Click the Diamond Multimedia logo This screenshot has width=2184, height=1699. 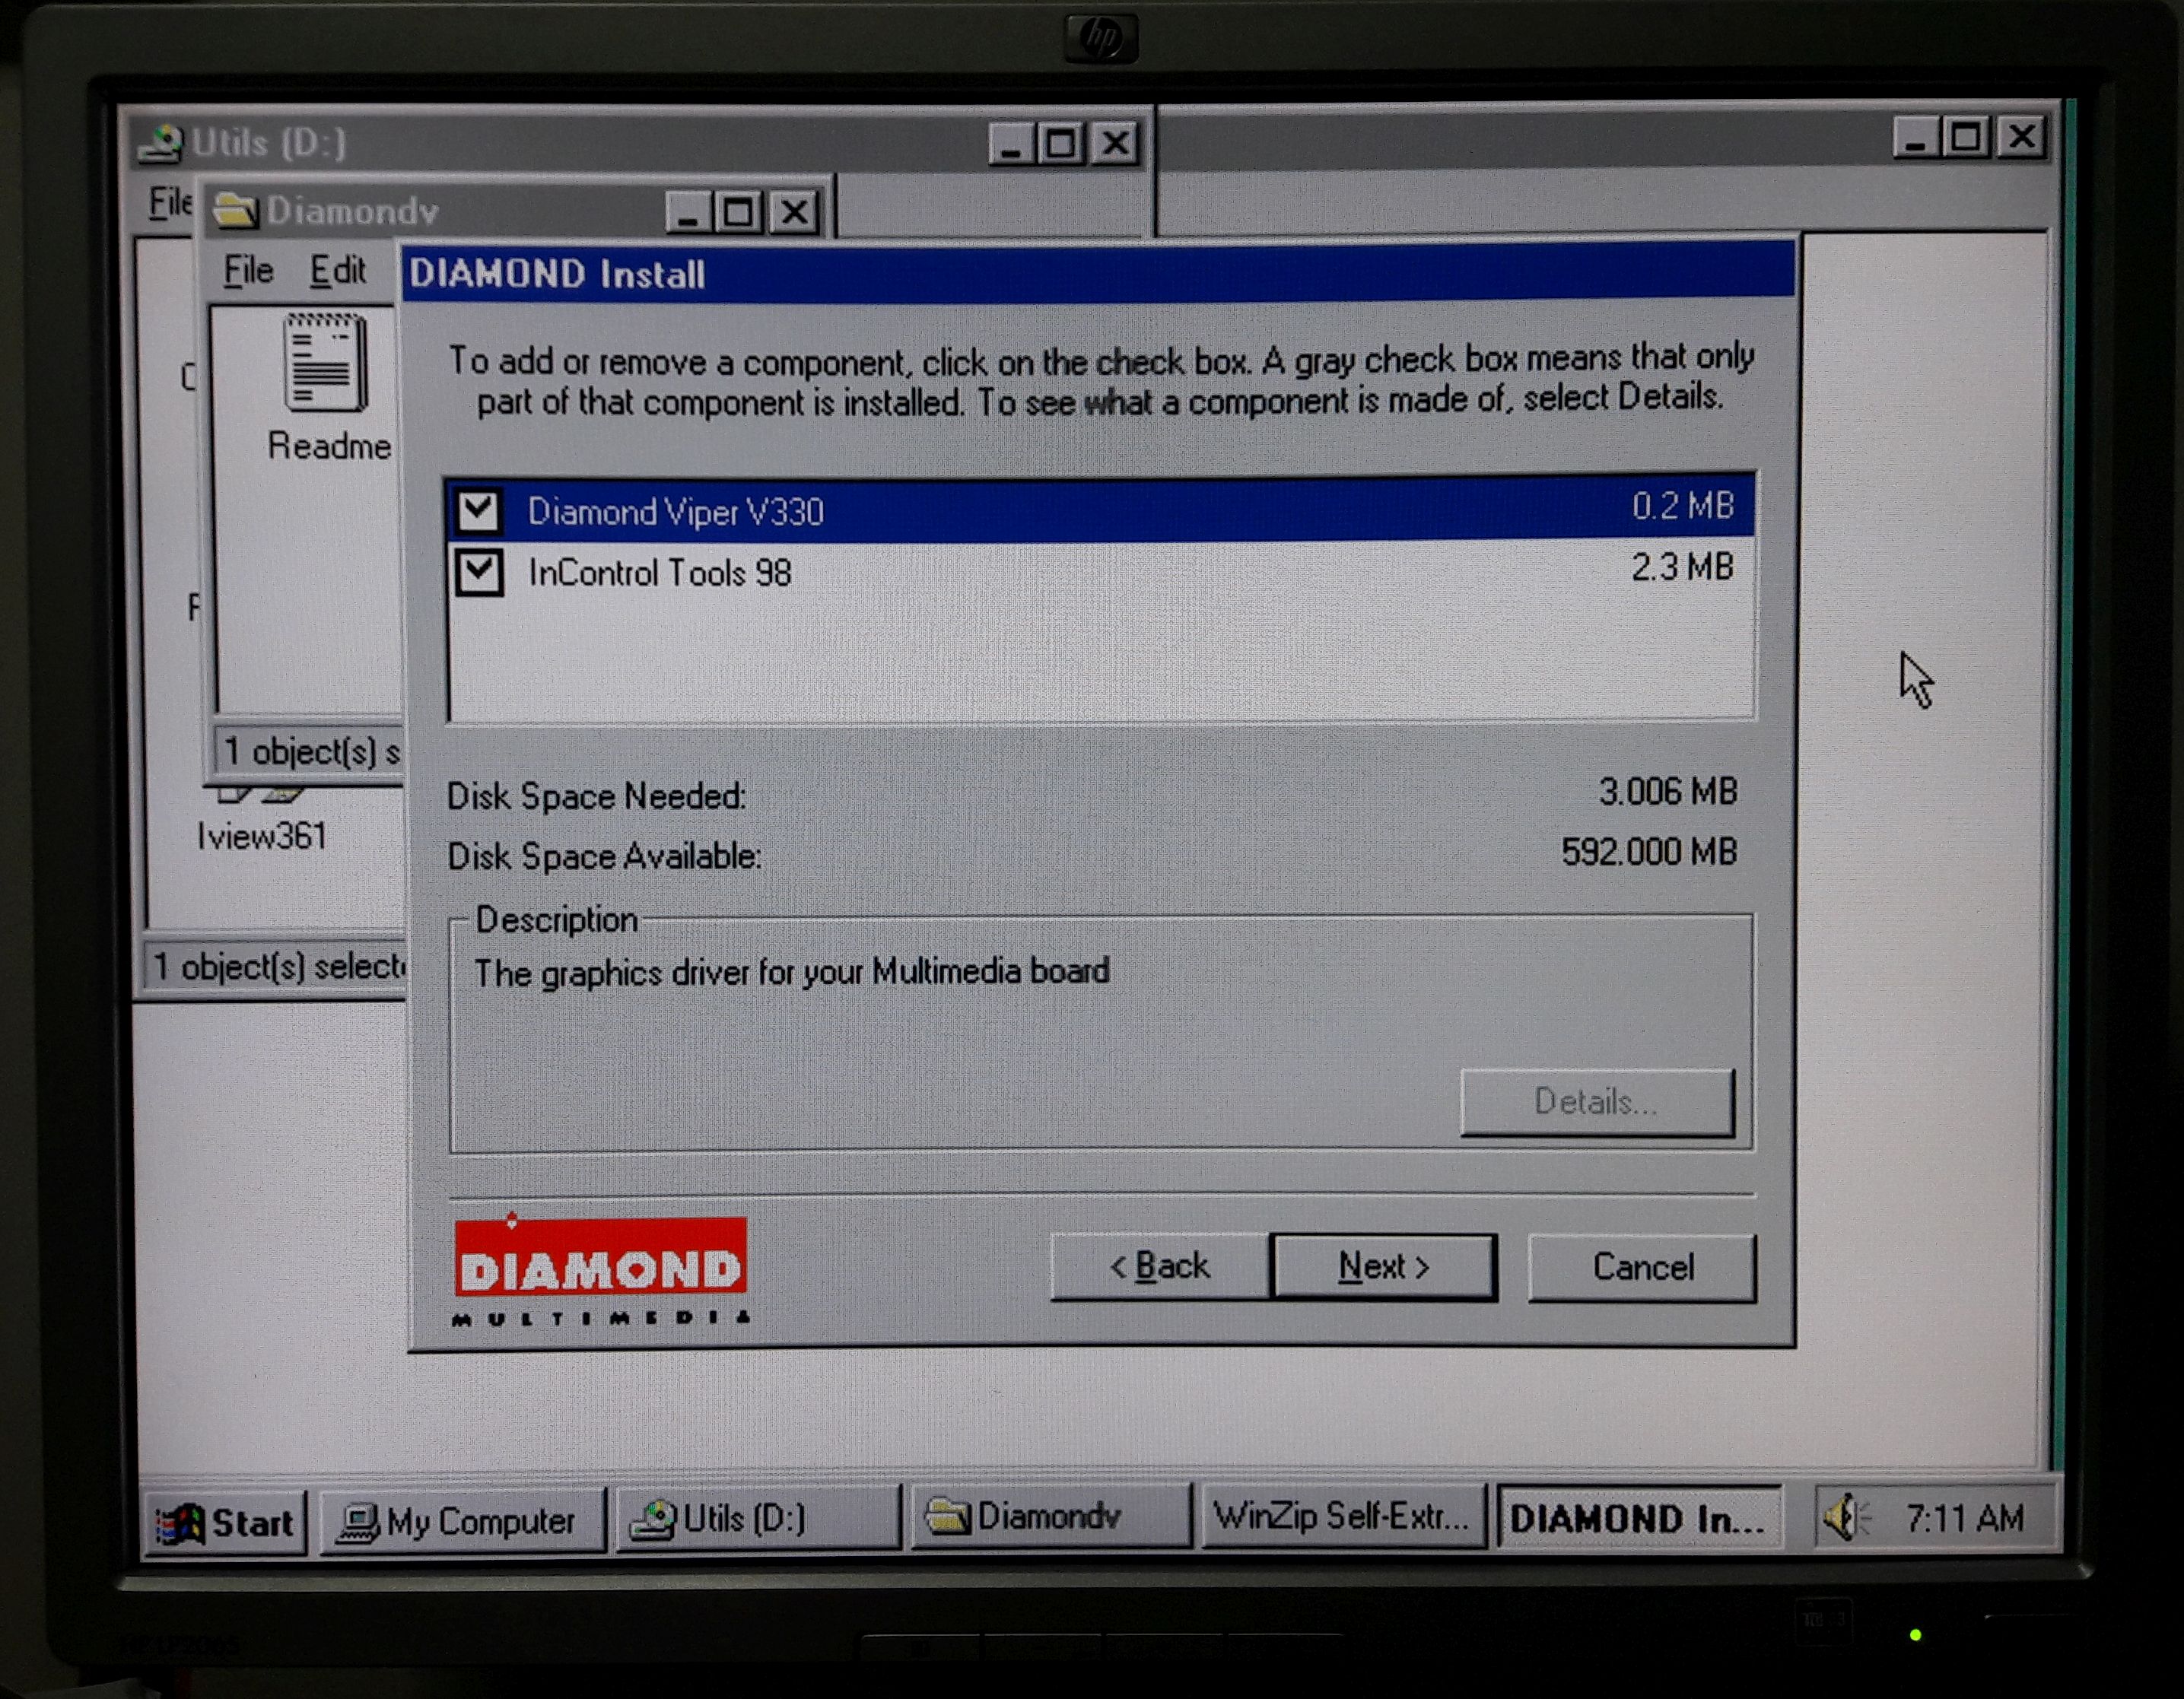coord(600,1269)
